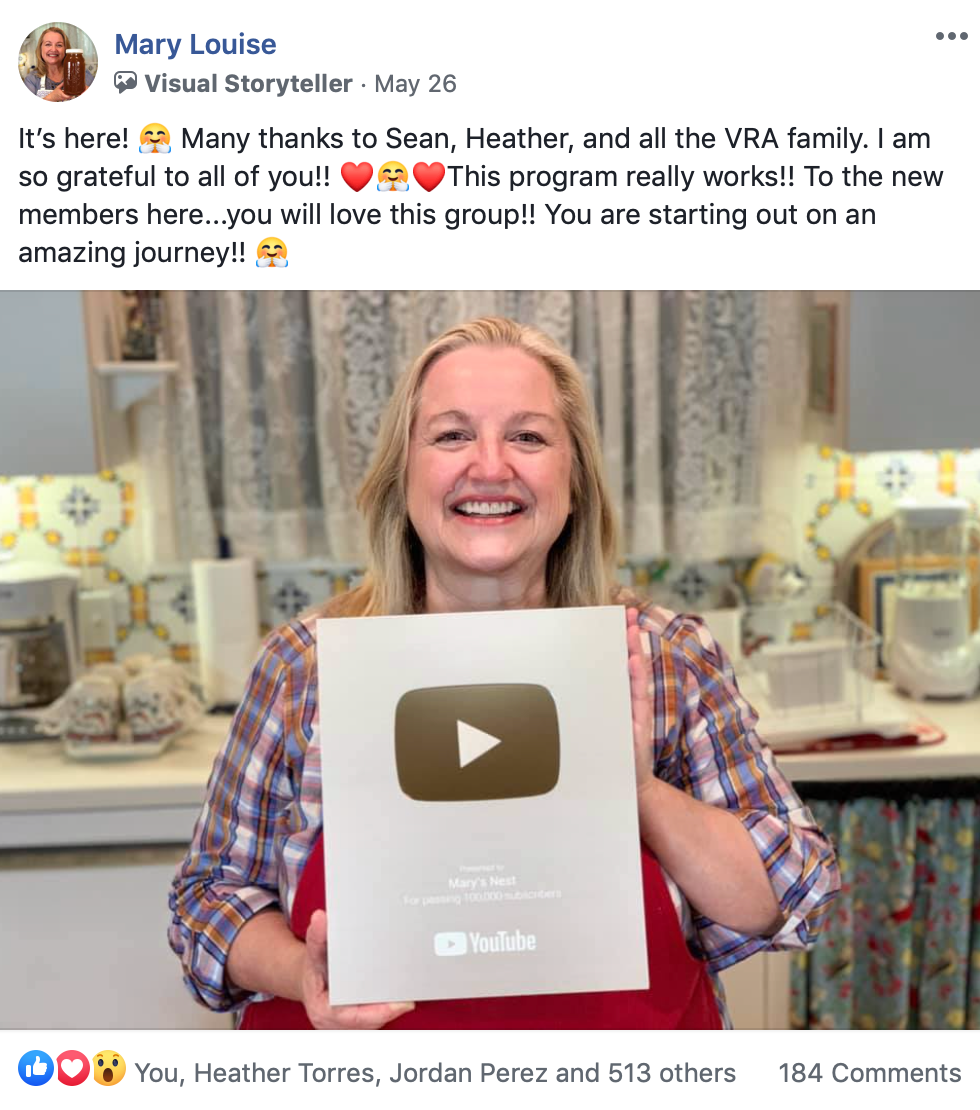
Task: Click the first red heart emoji
Action: point(357,177)
